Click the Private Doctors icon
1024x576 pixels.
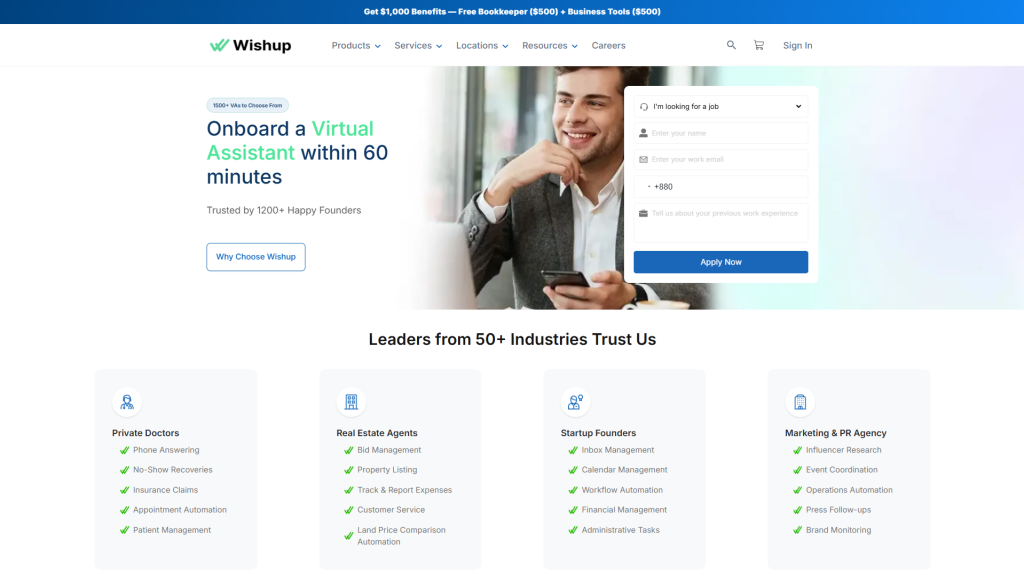127,402
